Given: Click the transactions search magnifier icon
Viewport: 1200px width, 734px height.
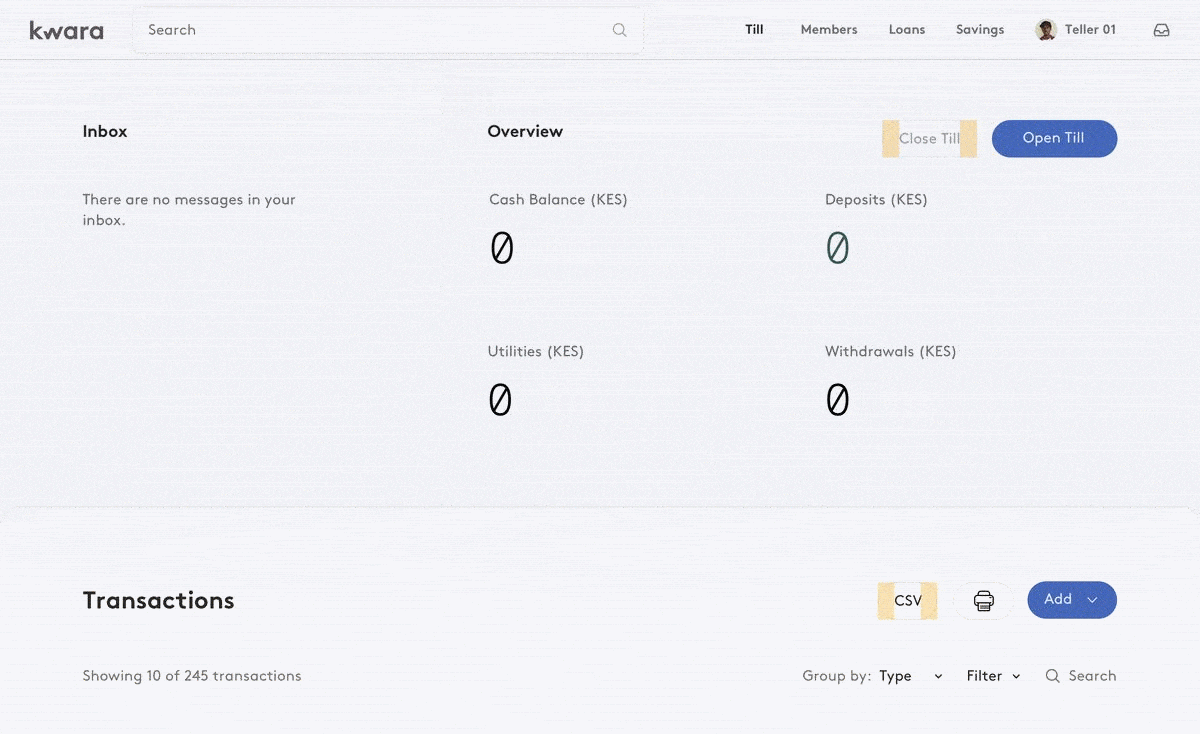Looking at the screenshot, I should [1052, 676].
